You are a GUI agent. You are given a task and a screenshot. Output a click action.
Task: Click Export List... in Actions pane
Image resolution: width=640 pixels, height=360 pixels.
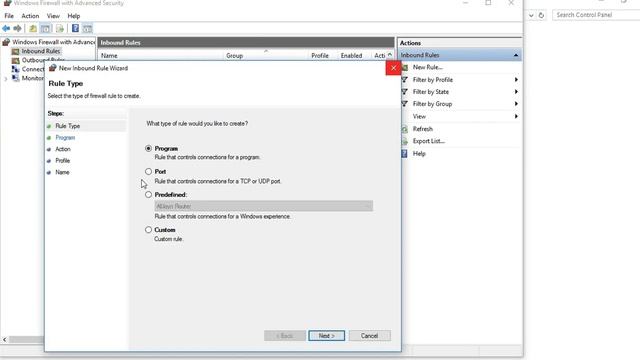tap(429, 141)
